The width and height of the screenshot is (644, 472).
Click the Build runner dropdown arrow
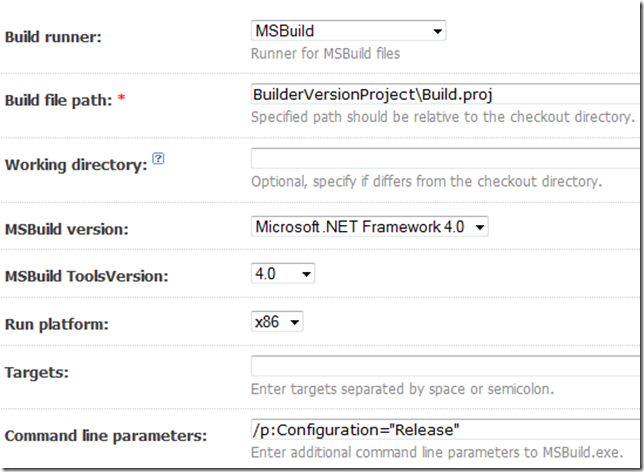438,31
